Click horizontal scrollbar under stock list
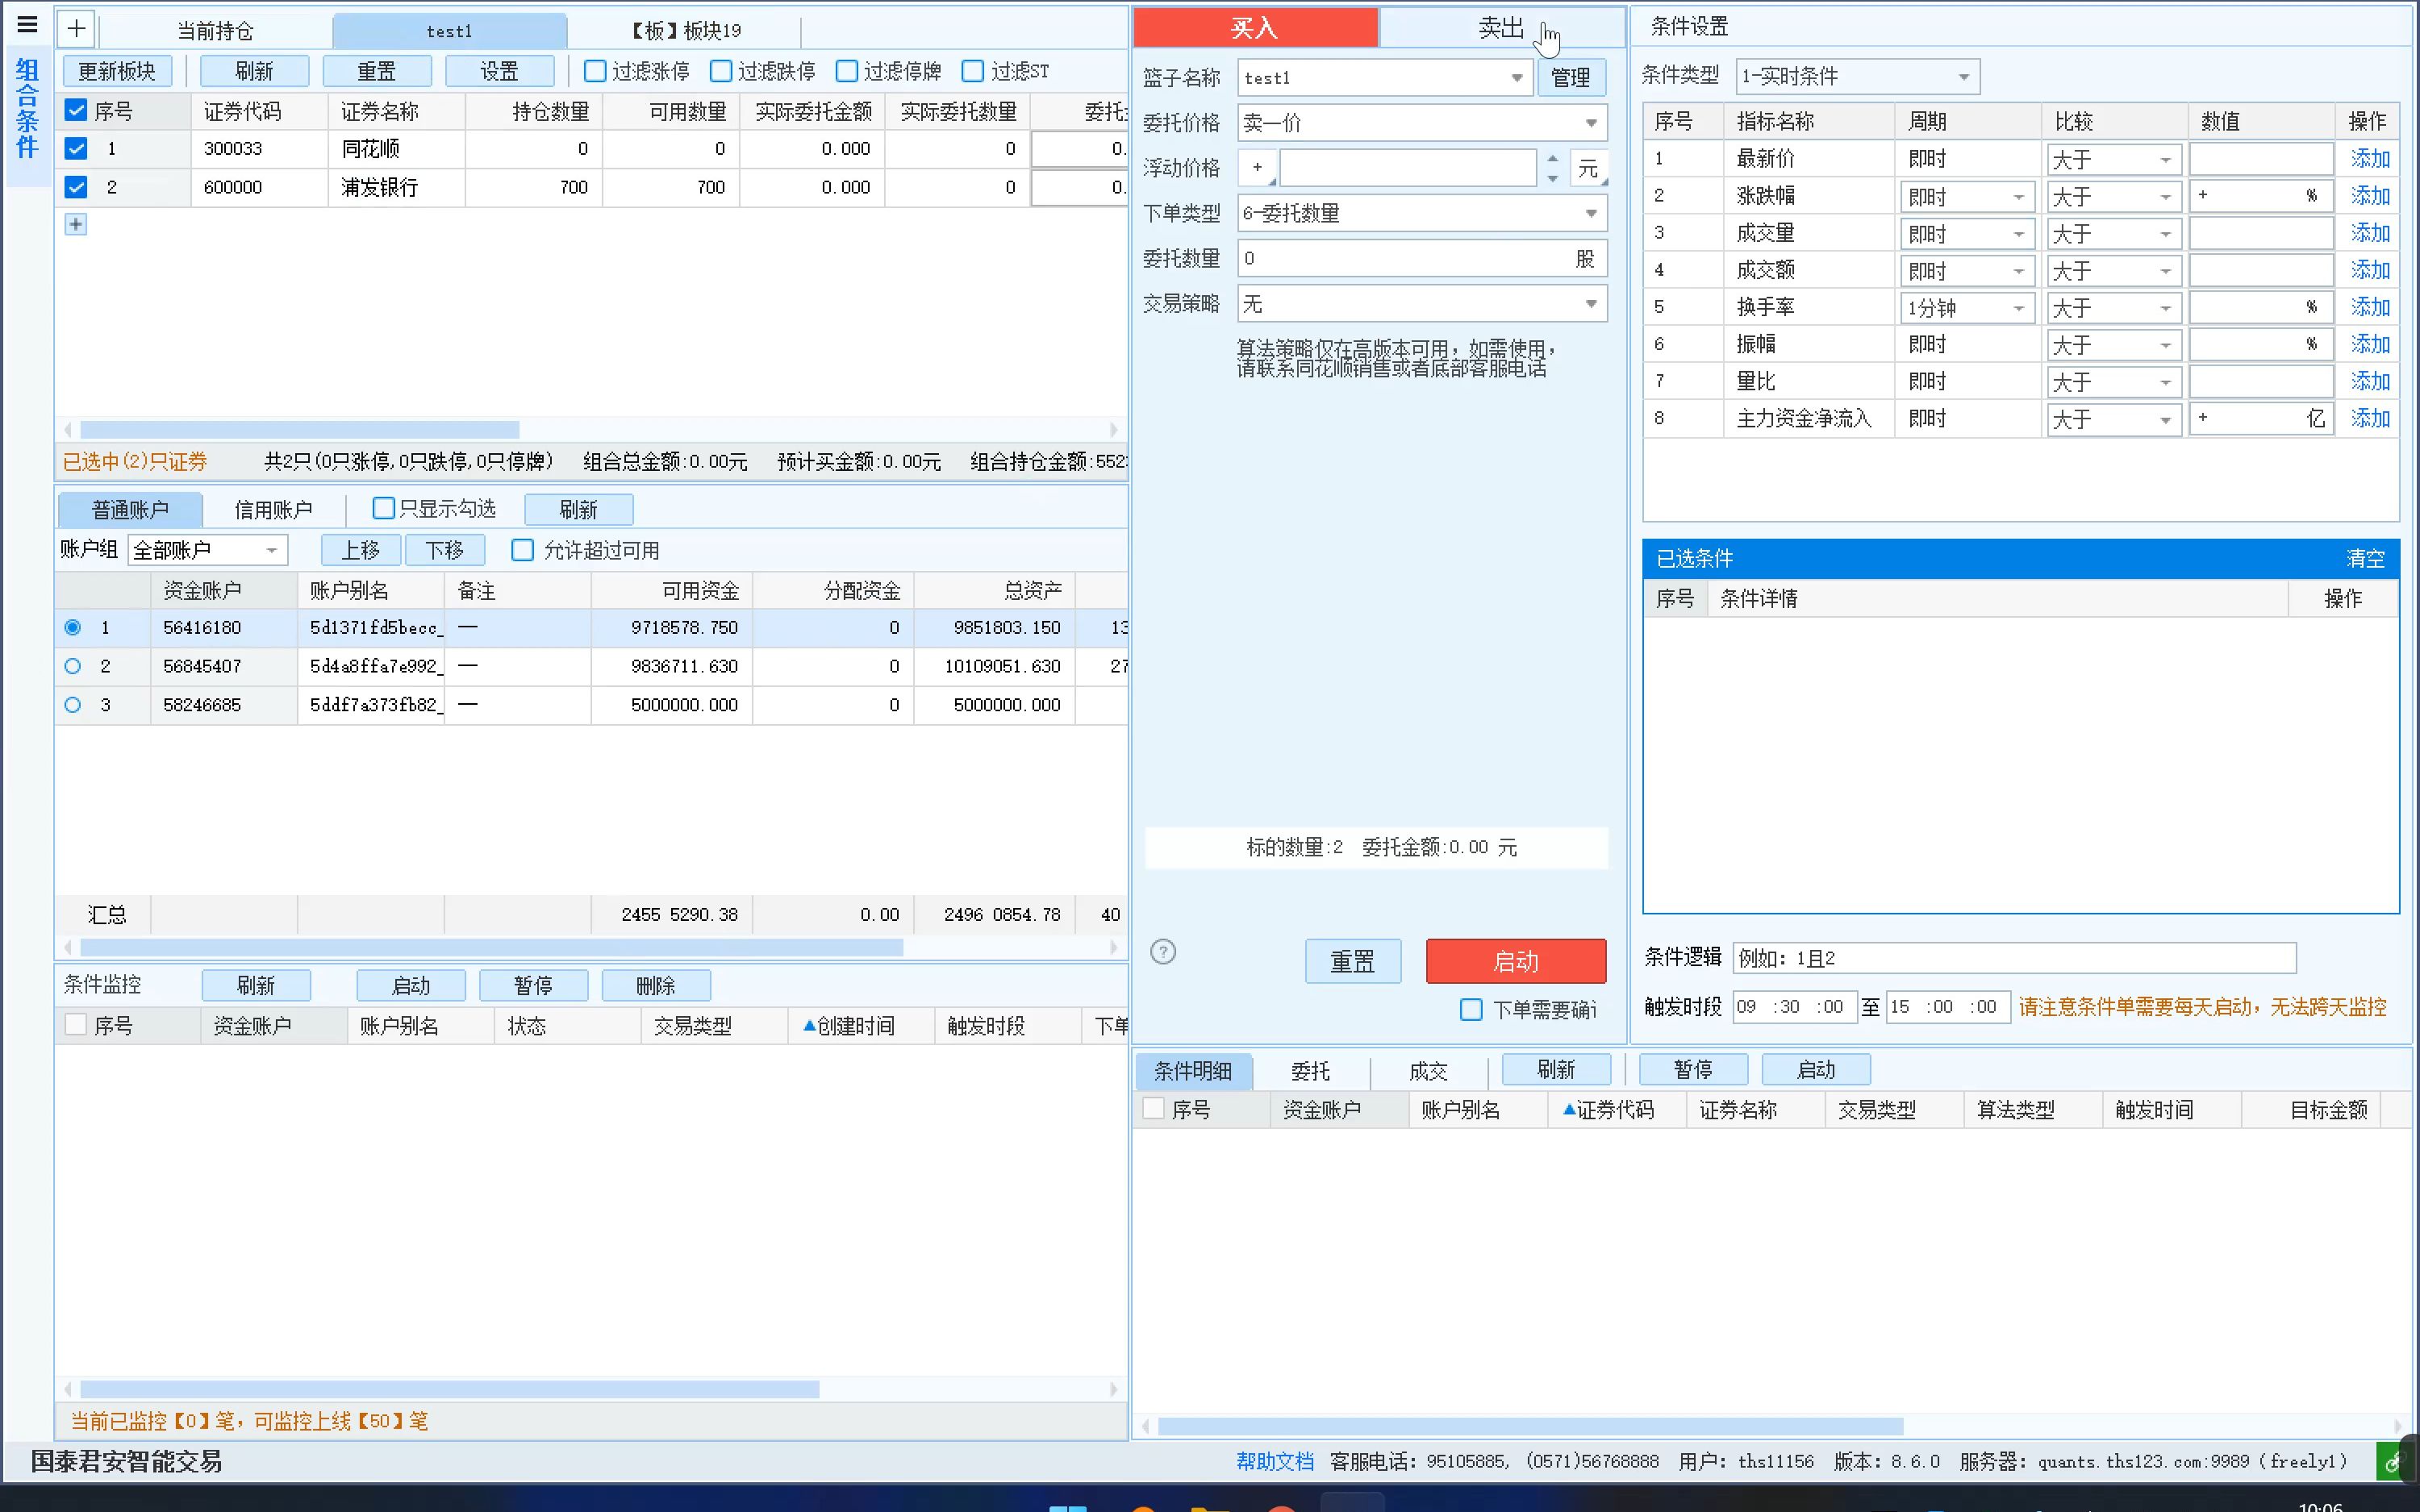 coord(299,430)
